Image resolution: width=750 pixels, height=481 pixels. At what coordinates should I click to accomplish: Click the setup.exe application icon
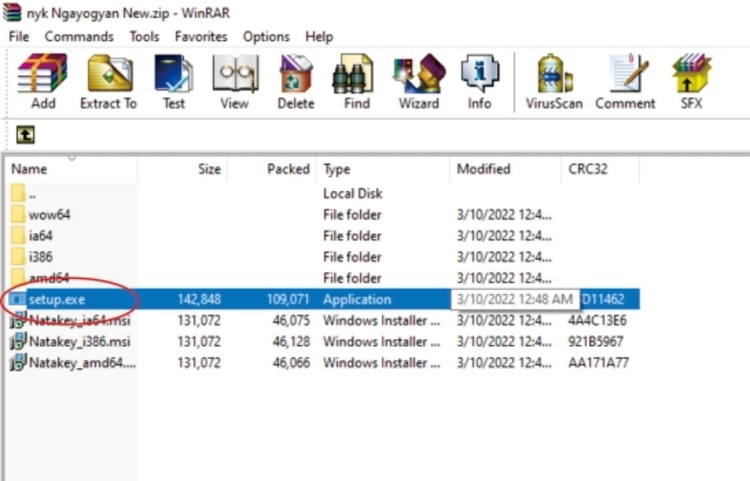coord(18,299)
